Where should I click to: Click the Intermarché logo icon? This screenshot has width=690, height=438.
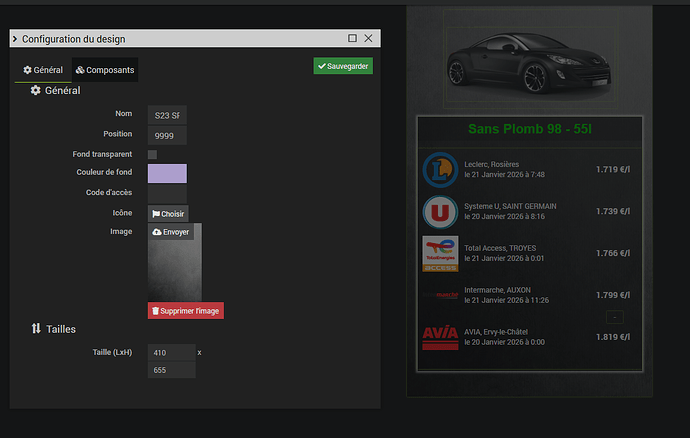pyautogui.click(x=440, y=295)
